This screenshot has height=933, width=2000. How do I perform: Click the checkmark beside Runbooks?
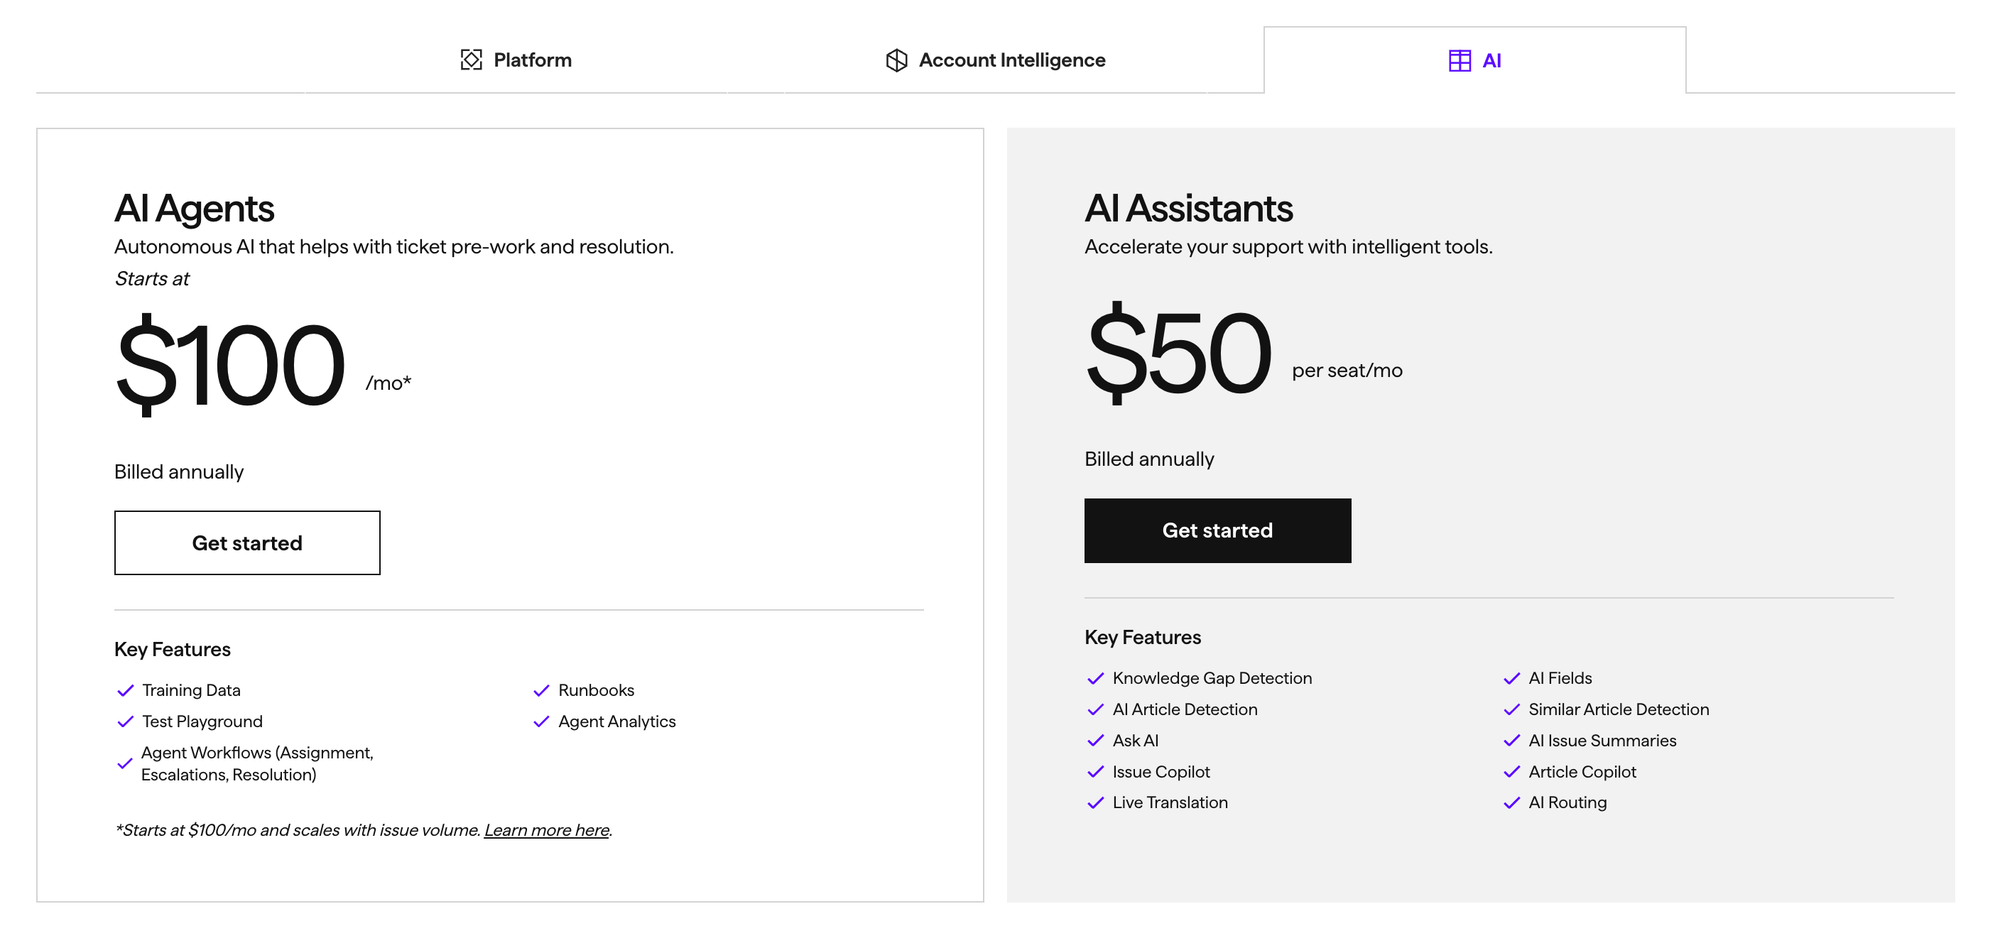(540, 690)
